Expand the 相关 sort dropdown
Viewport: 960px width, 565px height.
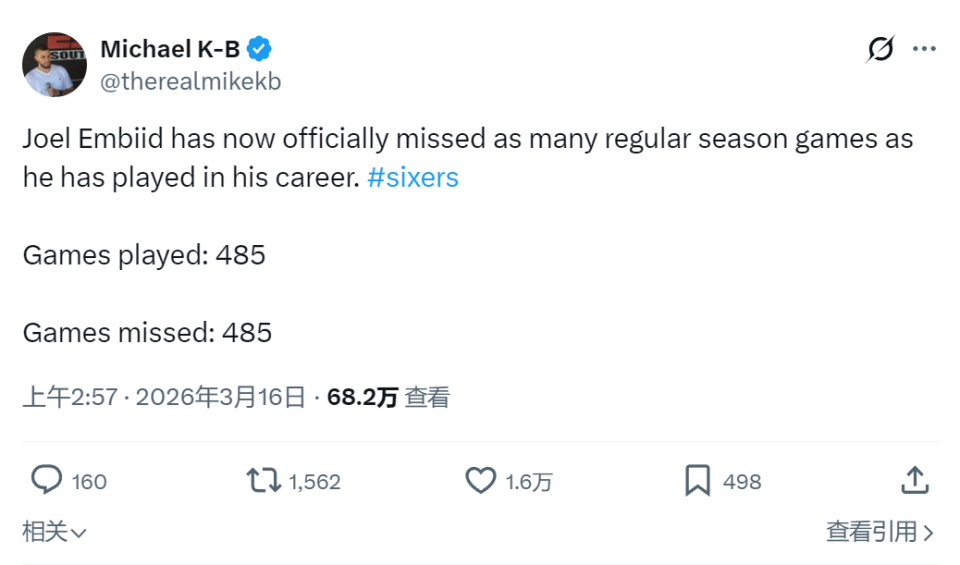tap(55, 532)
